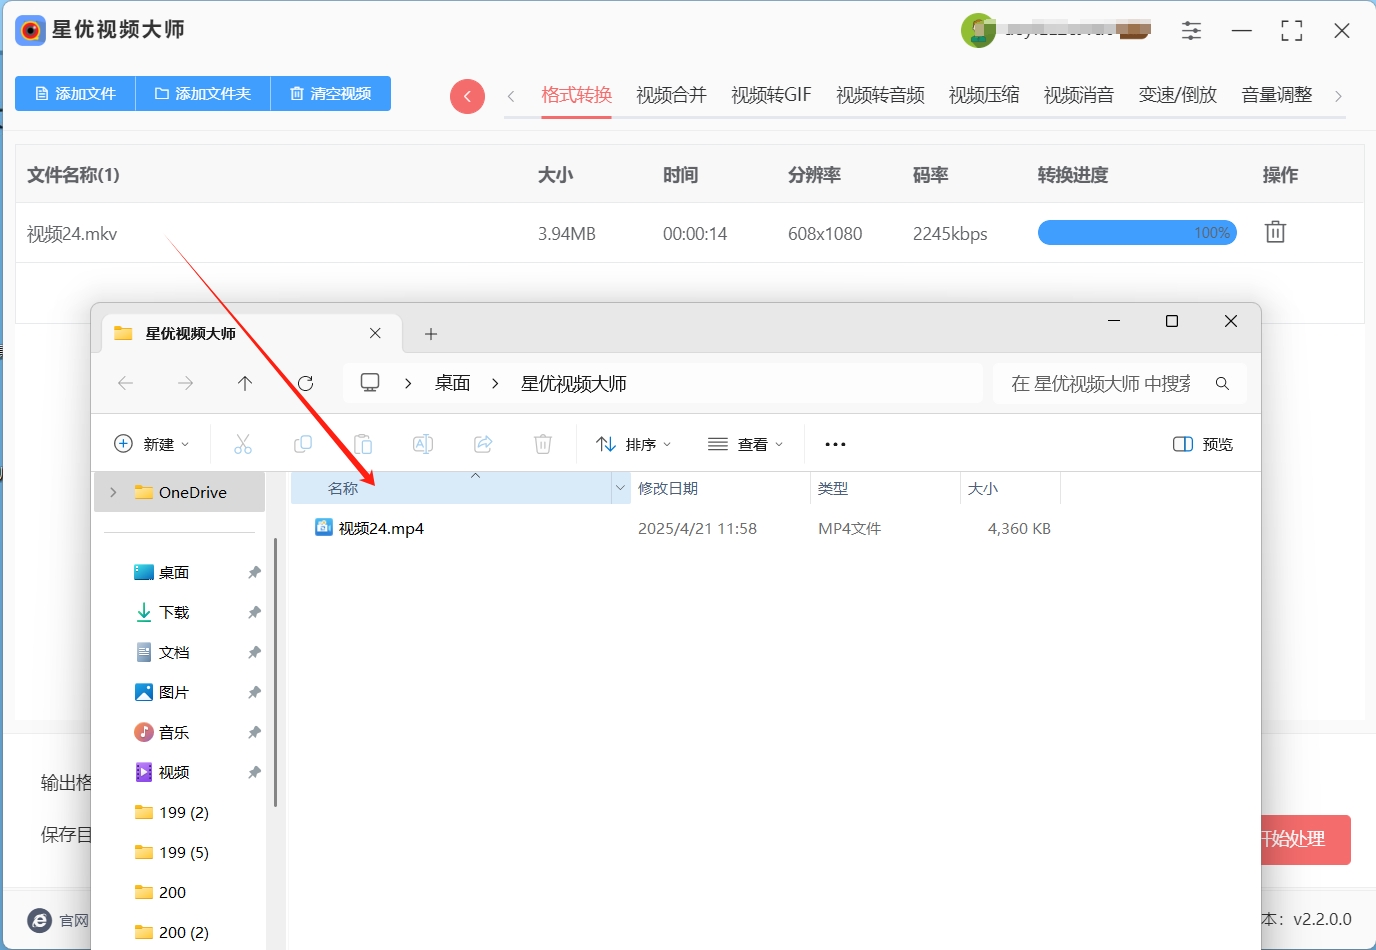
Task: Toggle pin for 下载 in sidebar
Action: (x=254, y=612)
